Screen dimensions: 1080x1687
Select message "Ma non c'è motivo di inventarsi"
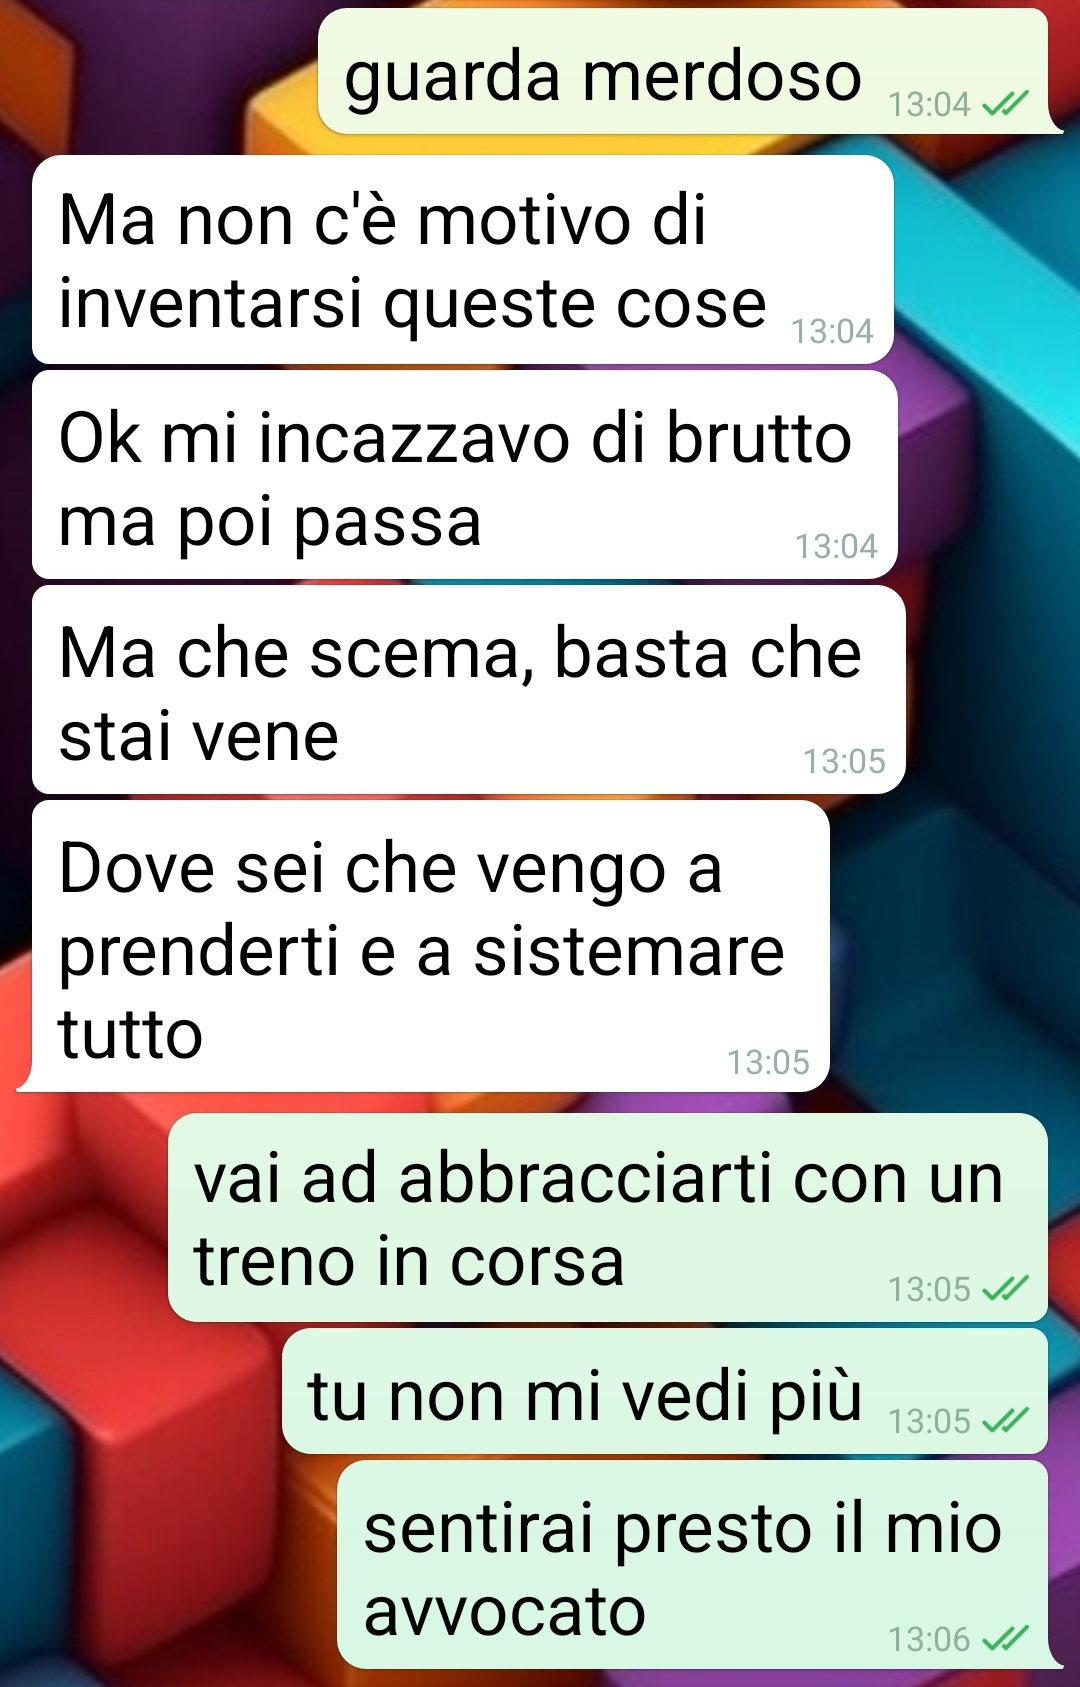click(463, 259)
